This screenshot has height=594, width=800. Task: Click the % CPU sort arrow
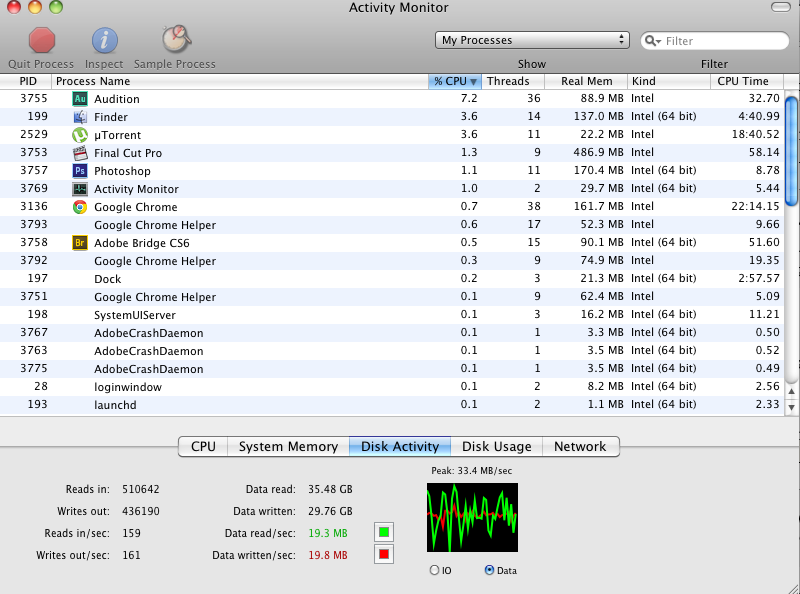pos(473,82)
